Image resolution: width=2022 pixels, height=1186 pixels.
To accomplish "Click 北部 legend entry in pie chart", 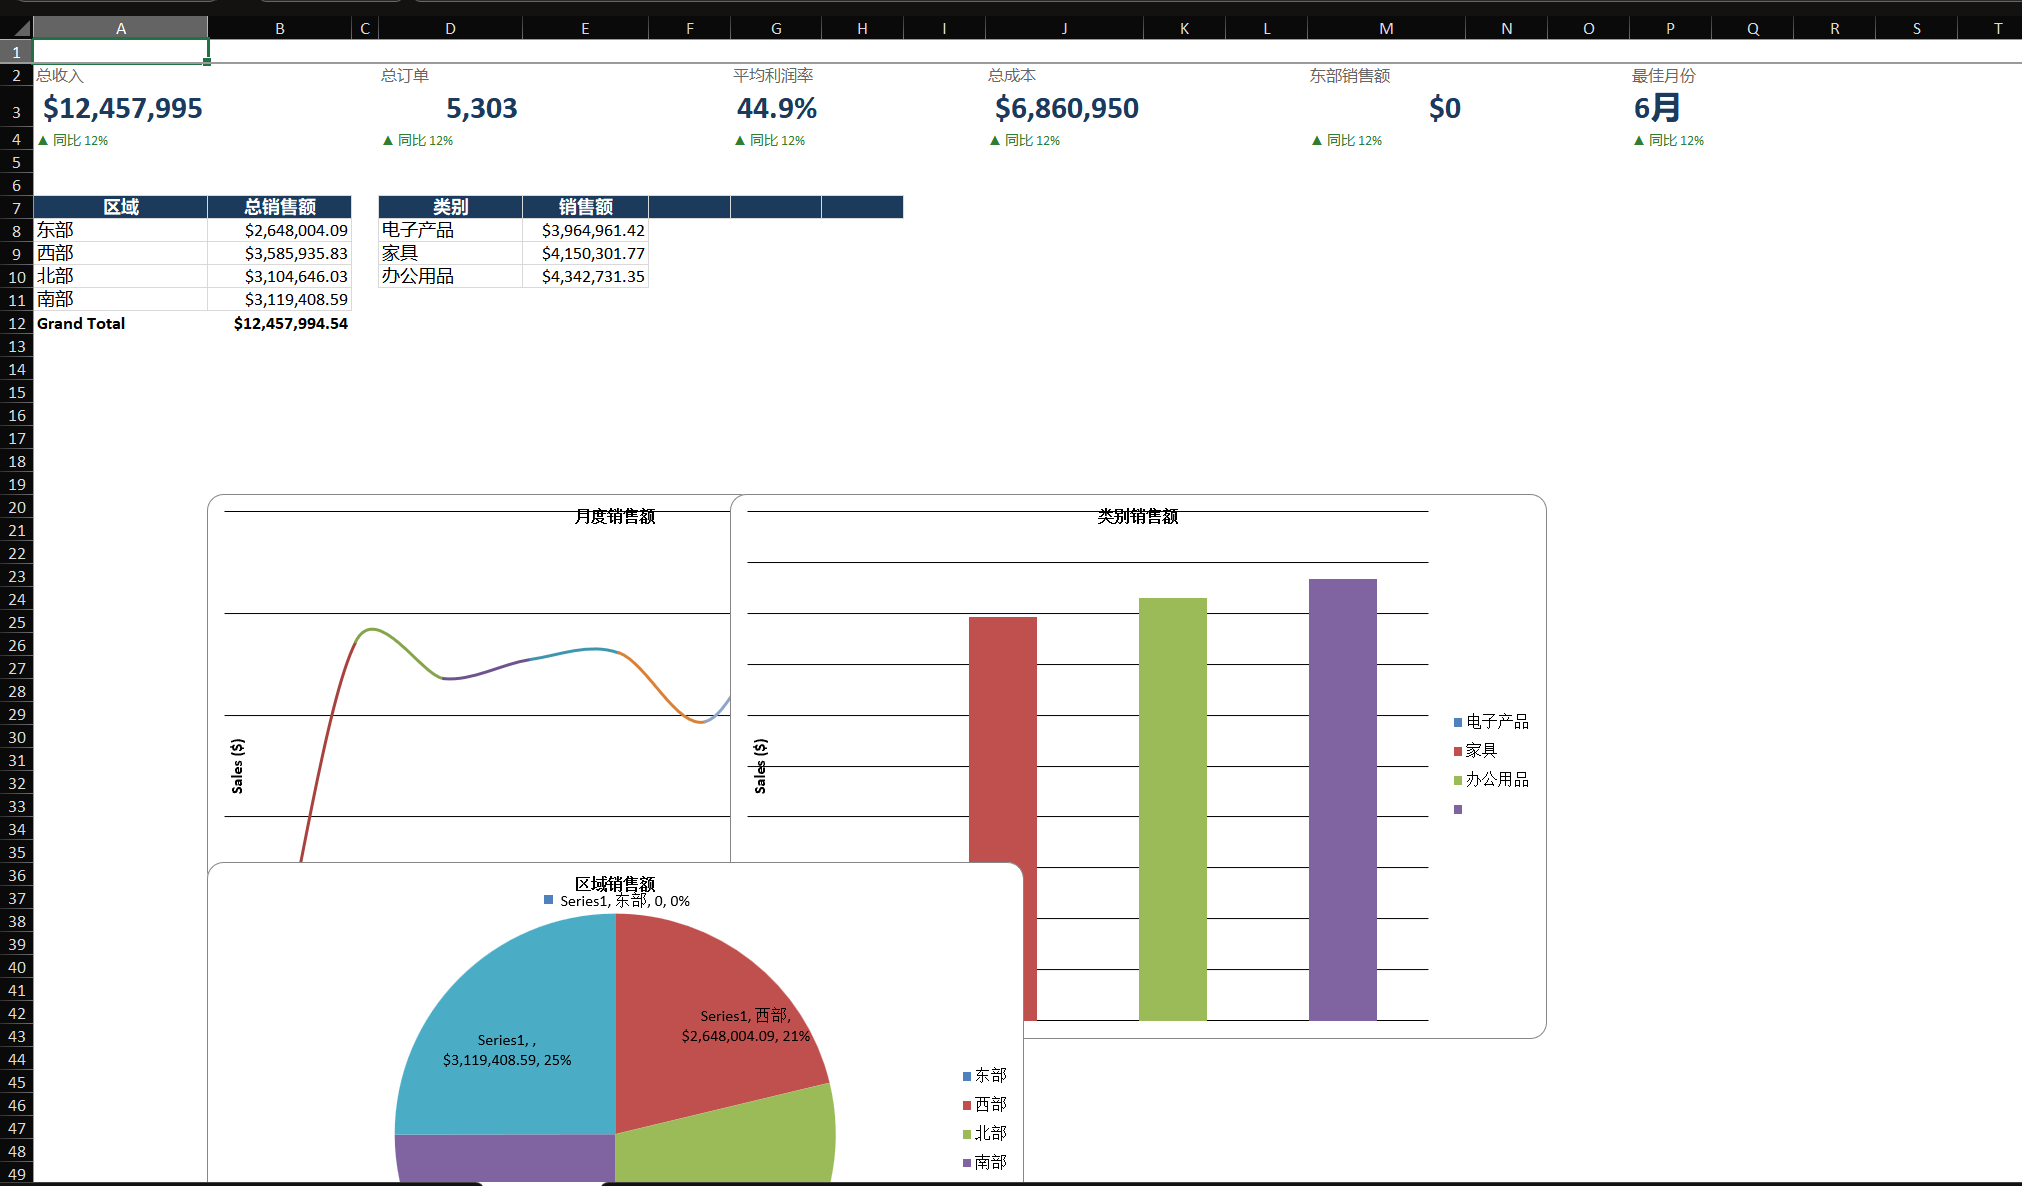I will point(984,1134).
